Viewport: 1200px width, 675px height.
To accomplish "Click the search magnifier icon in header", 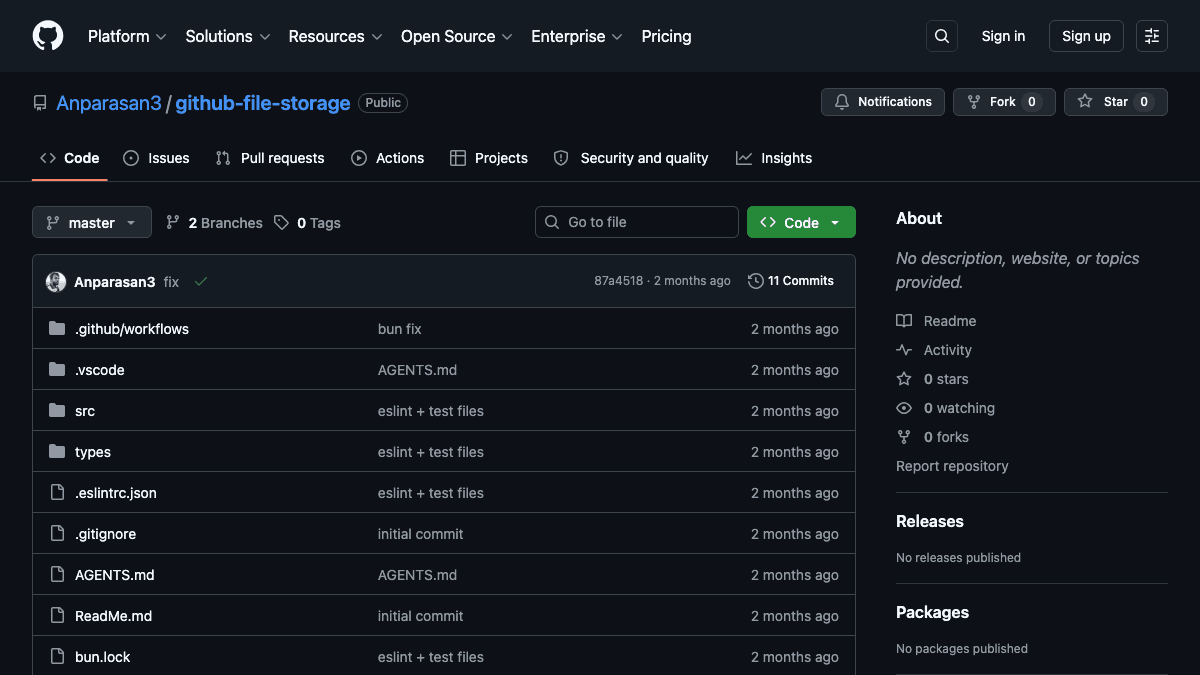I will [x=942, y=36].
